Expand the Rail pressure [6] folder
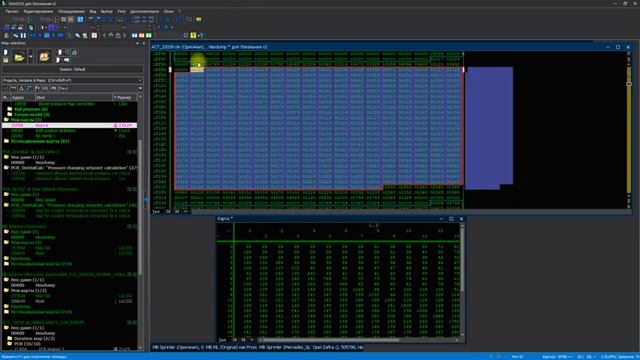Image resolution: width=640 pixels, height=360 pixels. click(31, 109)
